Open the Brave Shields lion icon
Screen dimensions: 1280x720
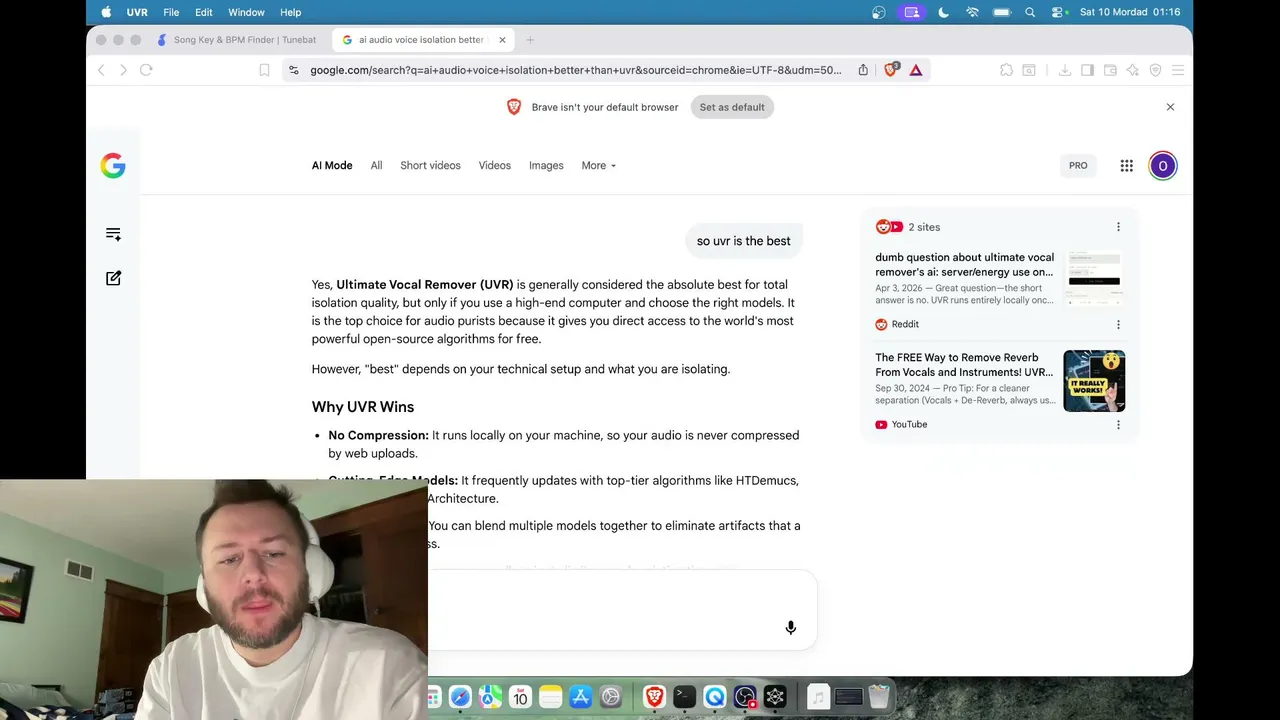pyautogui.click(x=891, y=70)
